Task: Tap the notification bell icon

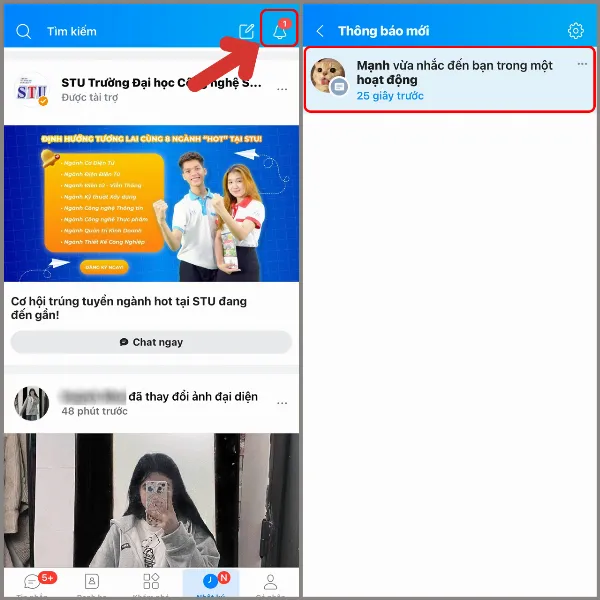Action: pyautogui.click(x=279, y=31)
